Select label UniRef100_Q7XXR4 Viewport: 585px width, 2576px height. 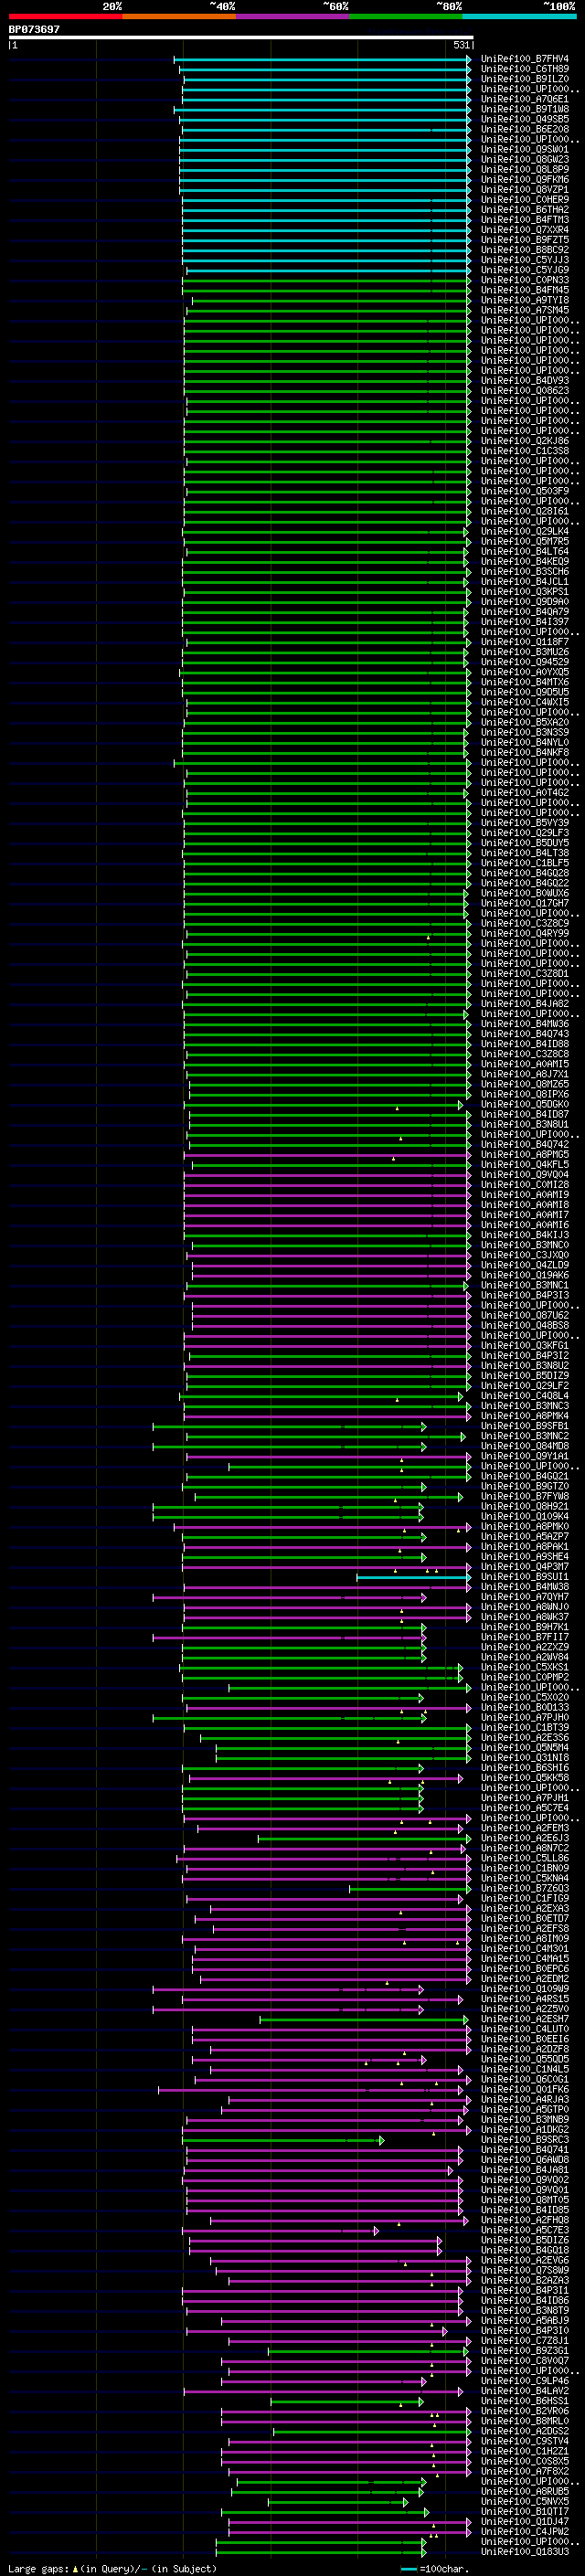coord(524,230)
